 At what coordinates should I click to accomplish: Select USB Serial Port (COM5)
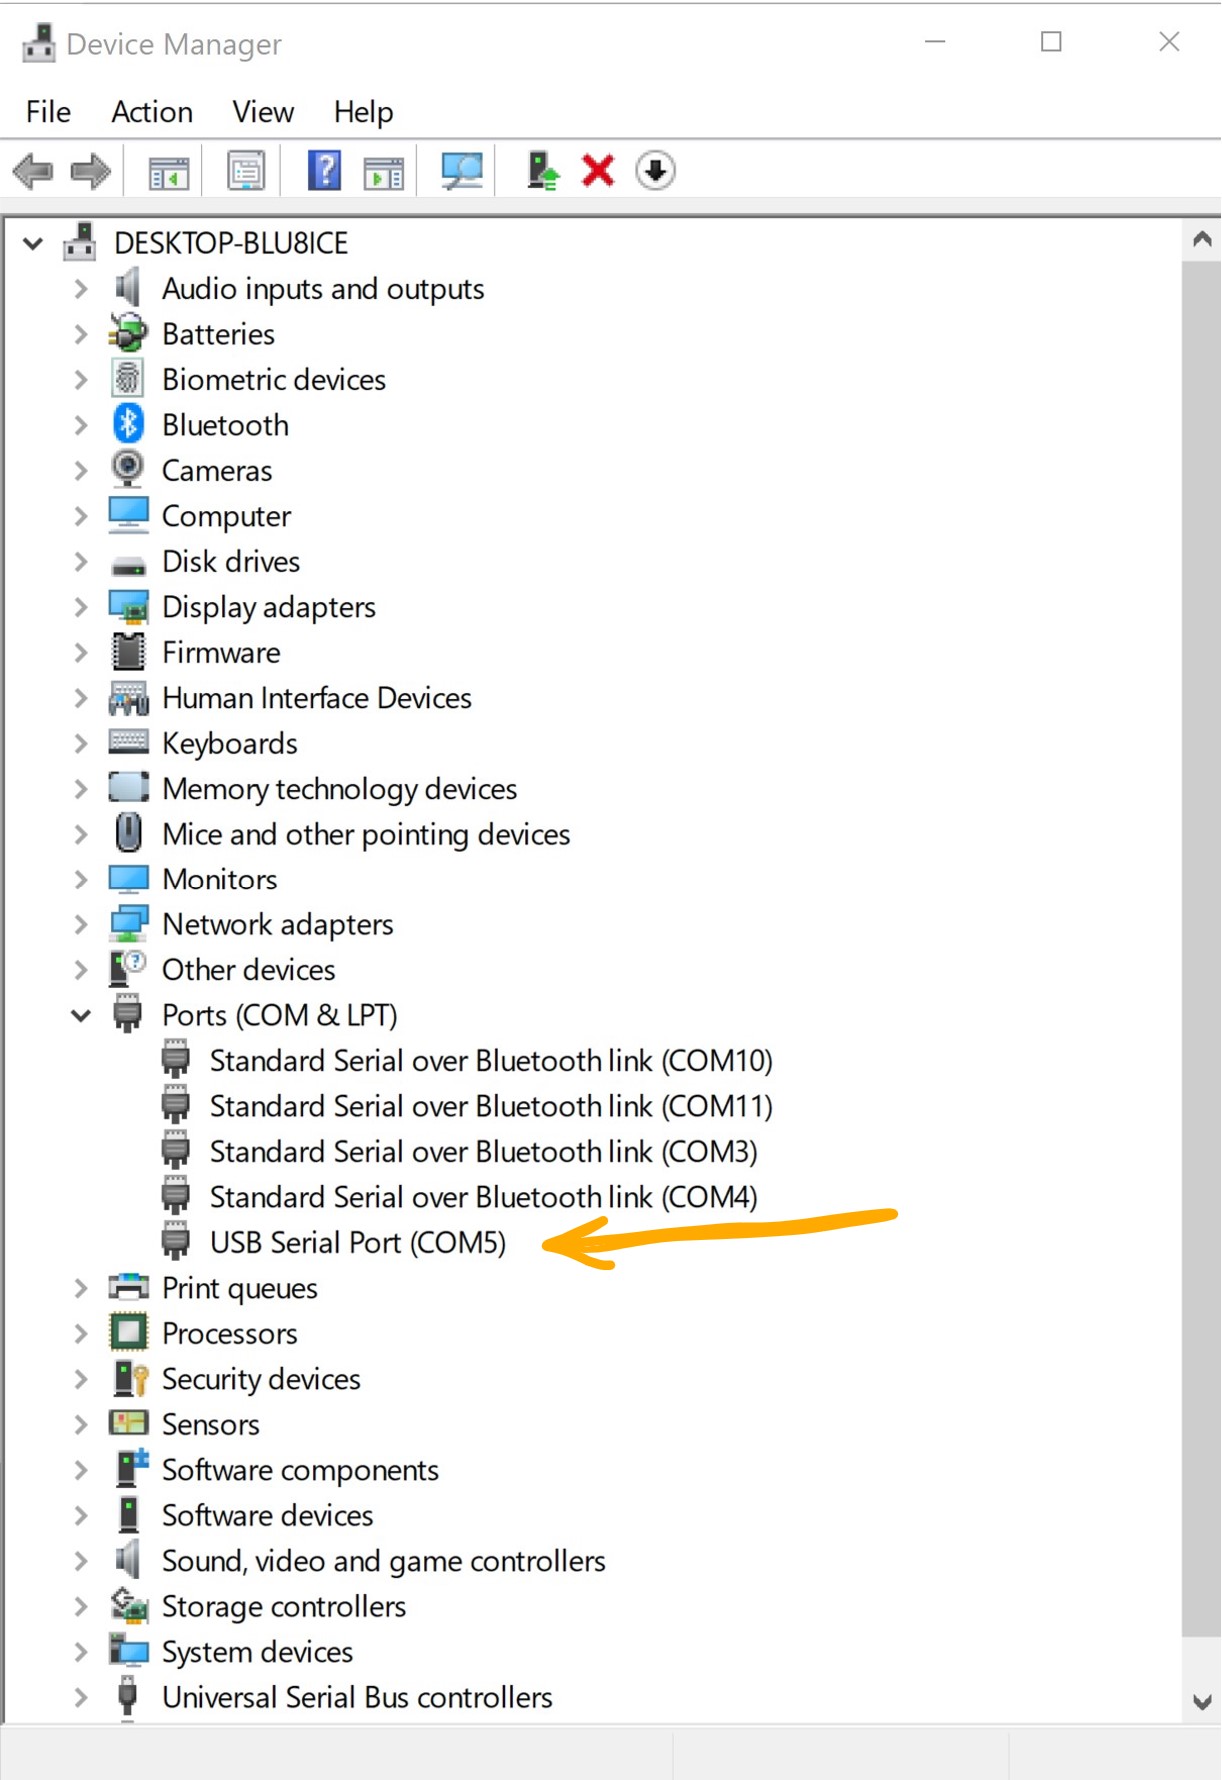coord(357,1243)
